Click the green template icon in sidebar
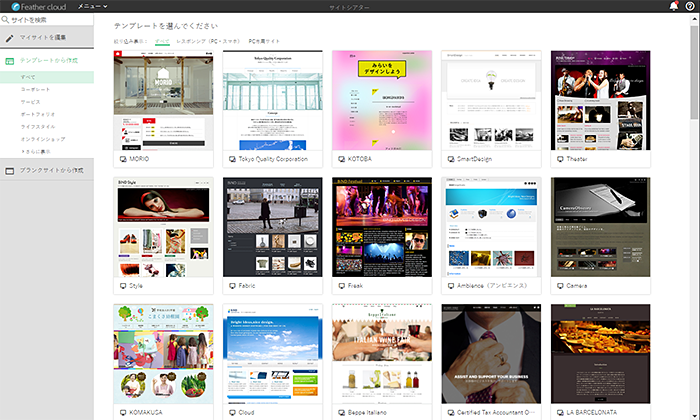Image resolution: width=700 pixels, height=420 pixels. [x=10, y=61]
